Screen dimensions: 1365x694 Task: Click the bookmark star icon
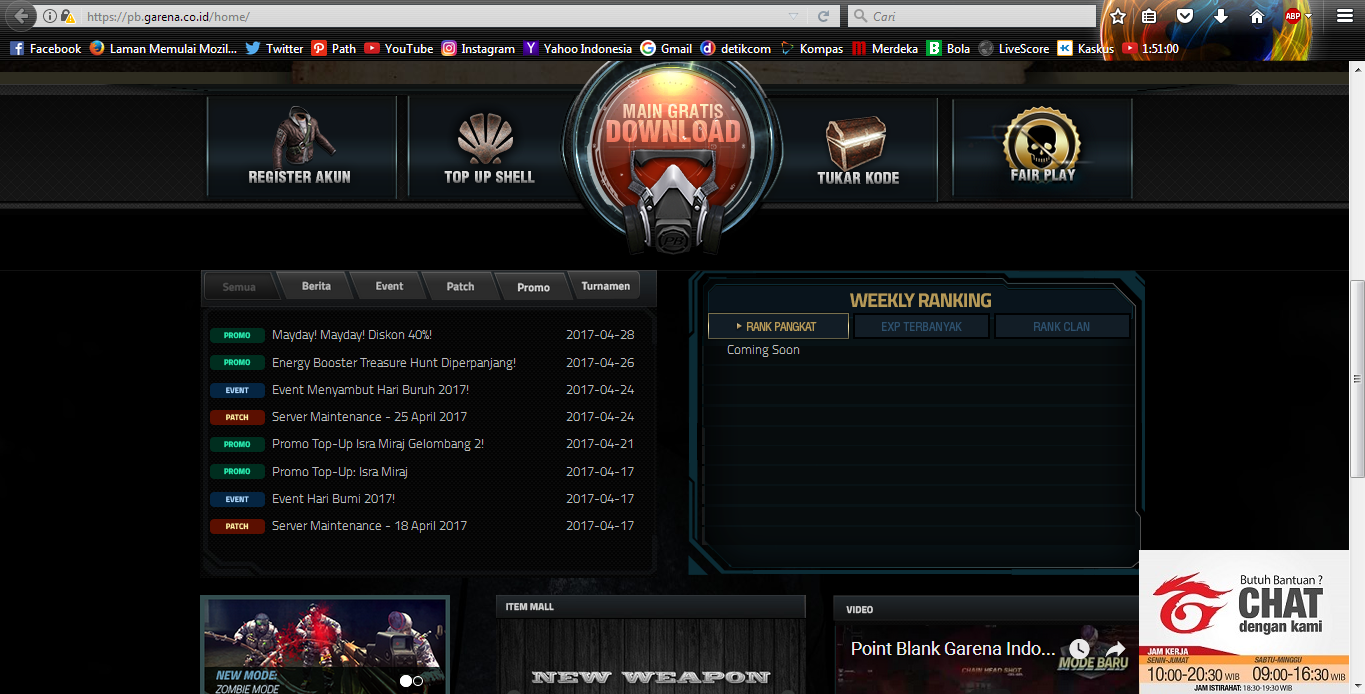1118,16
